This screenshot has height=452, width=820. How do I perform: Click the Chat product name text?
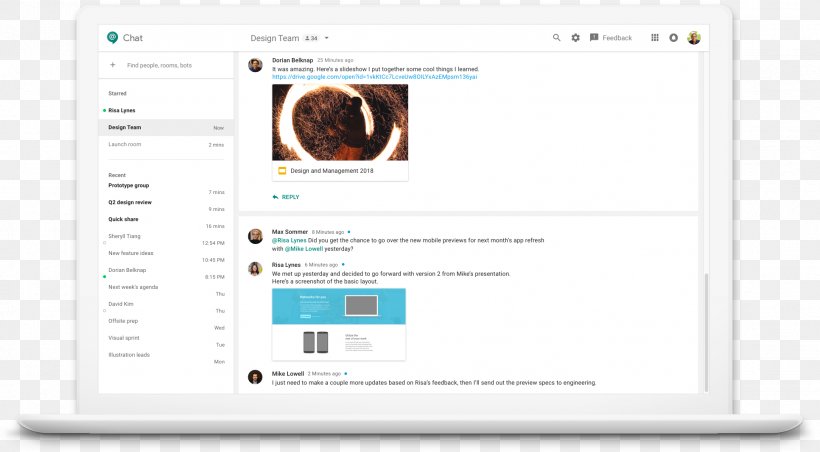pos(133,38)
